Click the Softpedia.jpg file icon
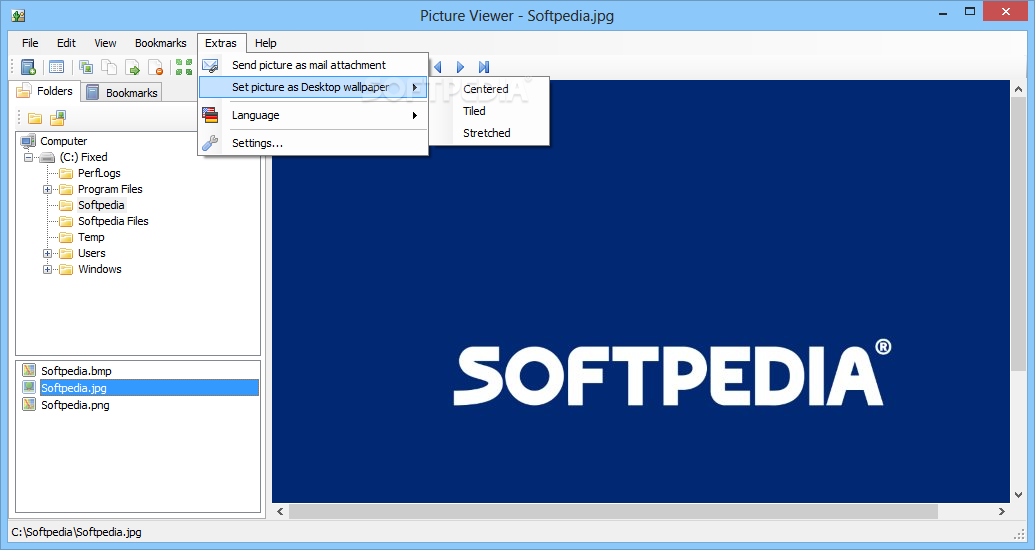This screenshot has height=550, width=1035. click(28, 388)
